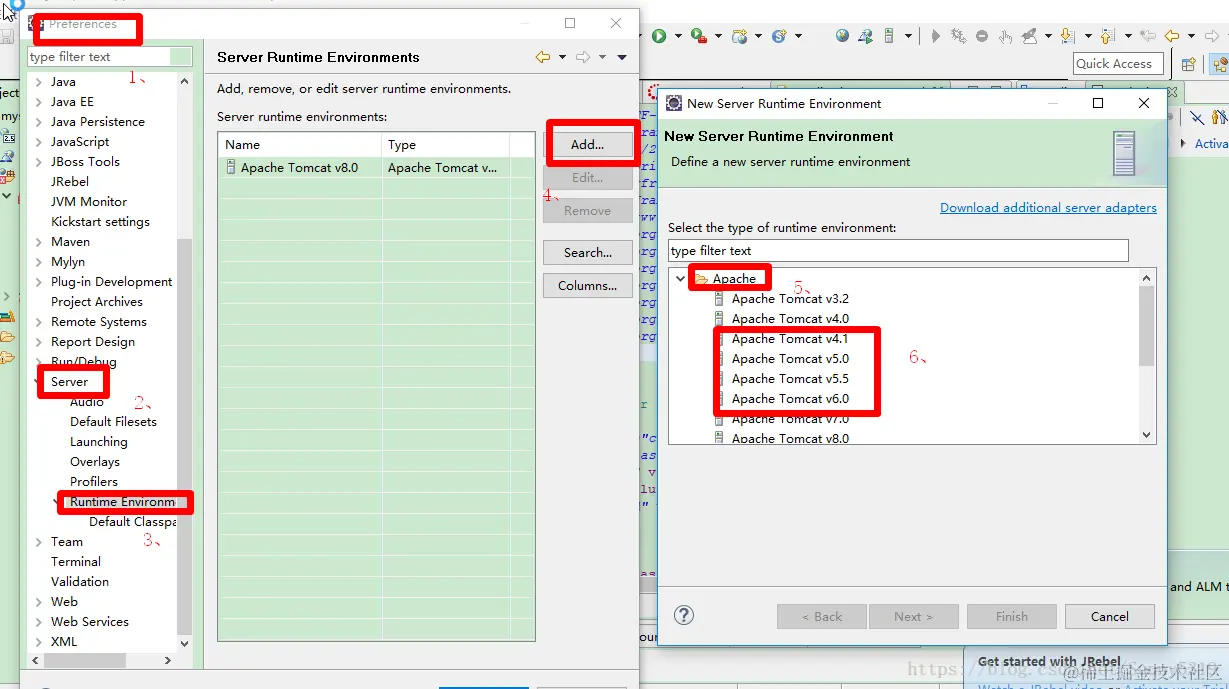This screenshot has width=1229, height=689.
Task: Click up arrow of Preferences tree scrollbar
Action: (x=184, y=82)
